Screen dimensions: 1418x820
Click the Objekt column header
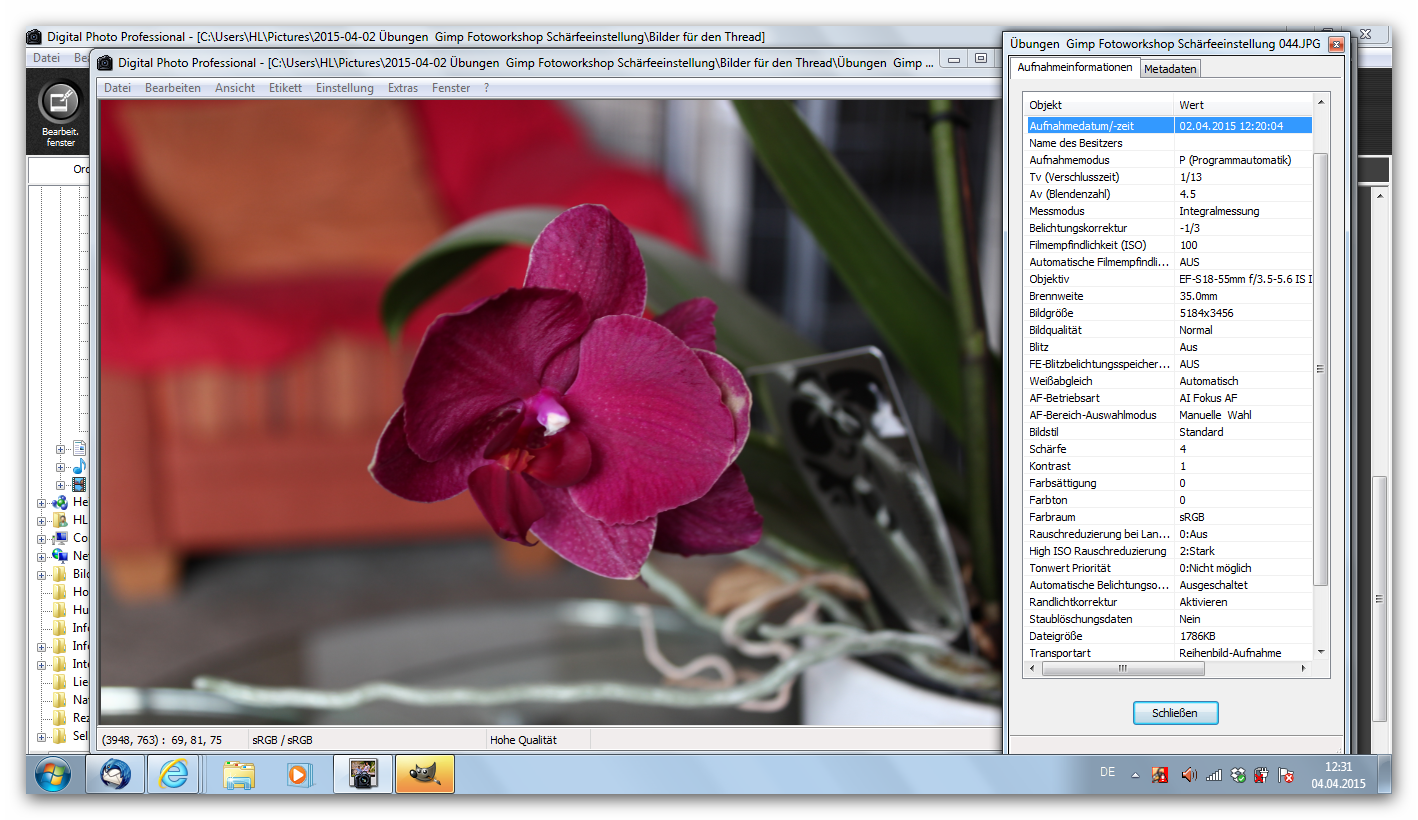[x=1100, y=105]
